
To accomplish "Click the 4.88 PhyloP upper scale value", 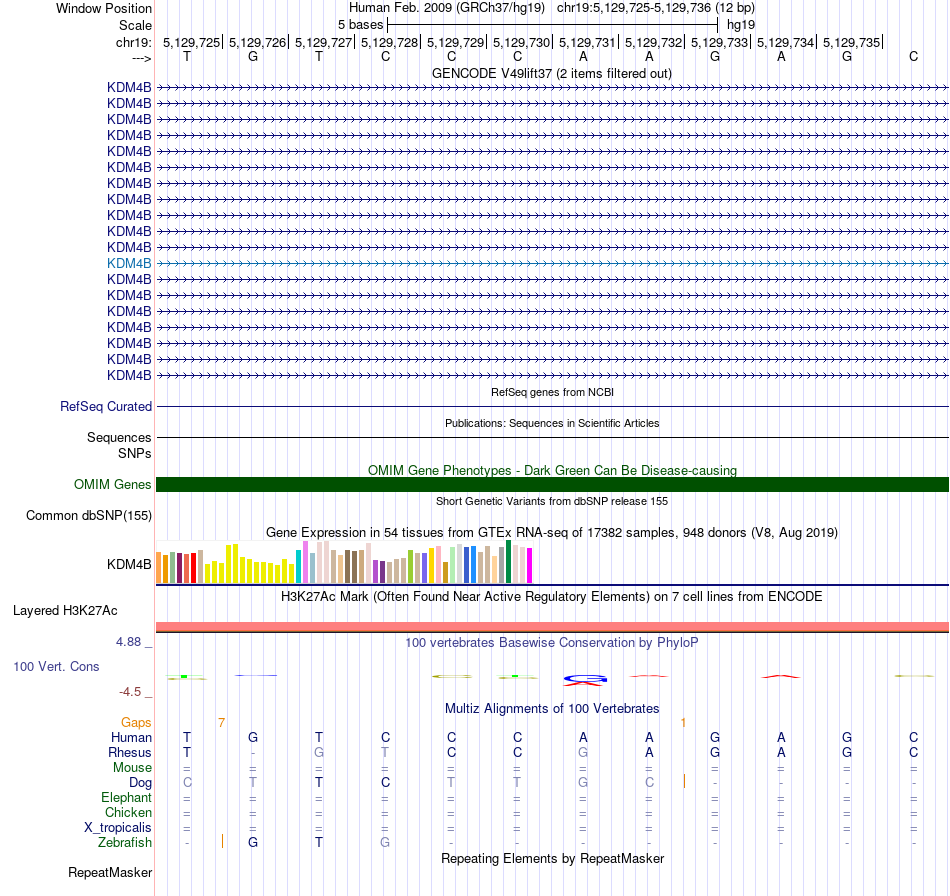I will pyautogui.click(x=128, y=642).
